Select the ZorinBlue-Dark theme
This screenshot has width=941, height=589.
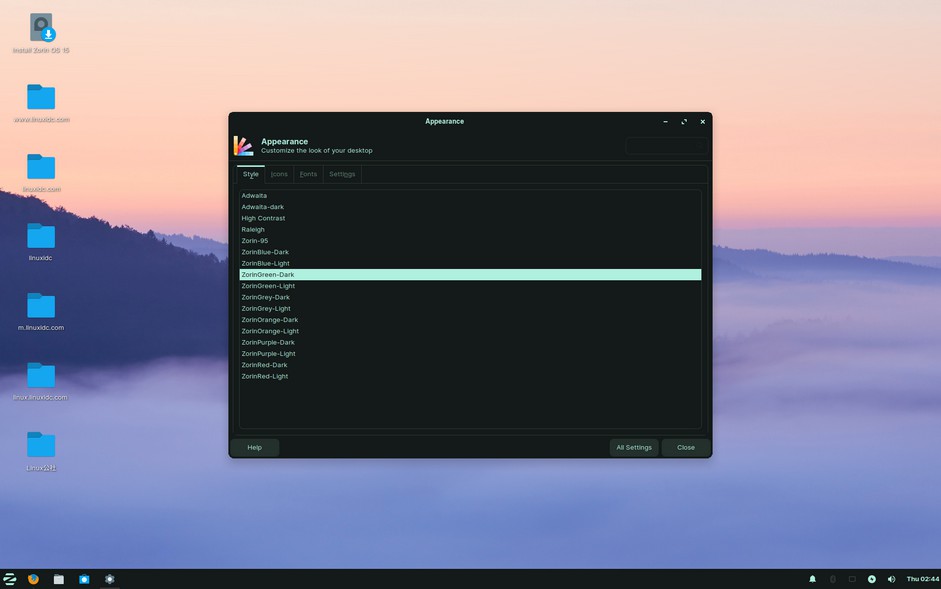click(x=470, y=252)
